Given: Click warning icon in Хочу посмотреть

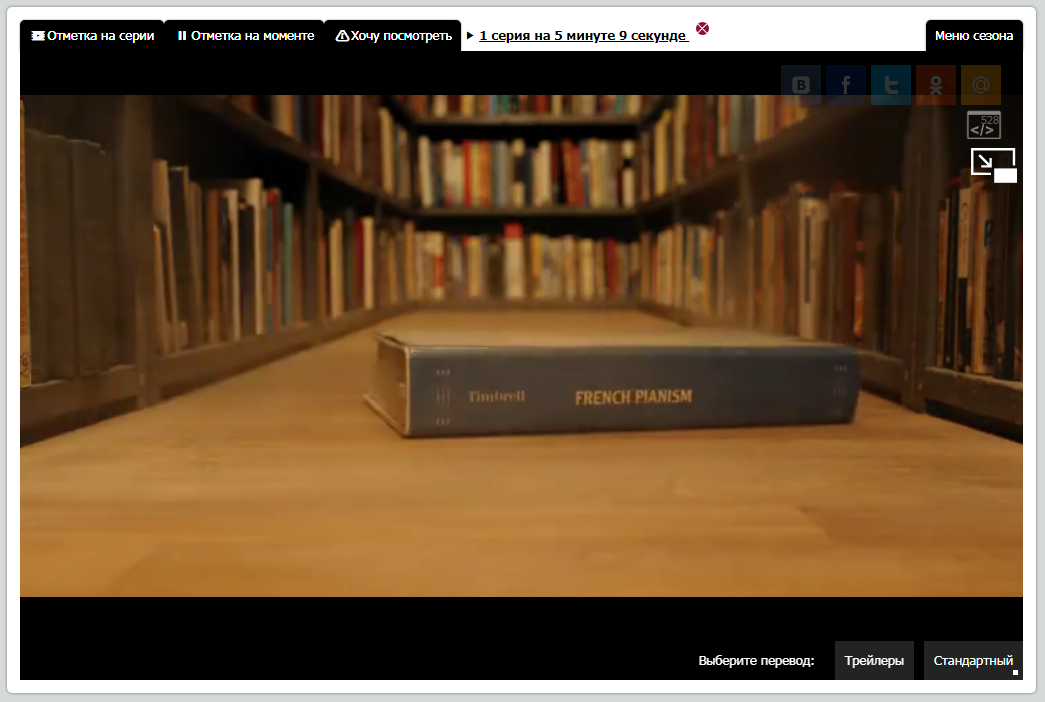Looking at the screenshot, I should click(x=342, y=35).
